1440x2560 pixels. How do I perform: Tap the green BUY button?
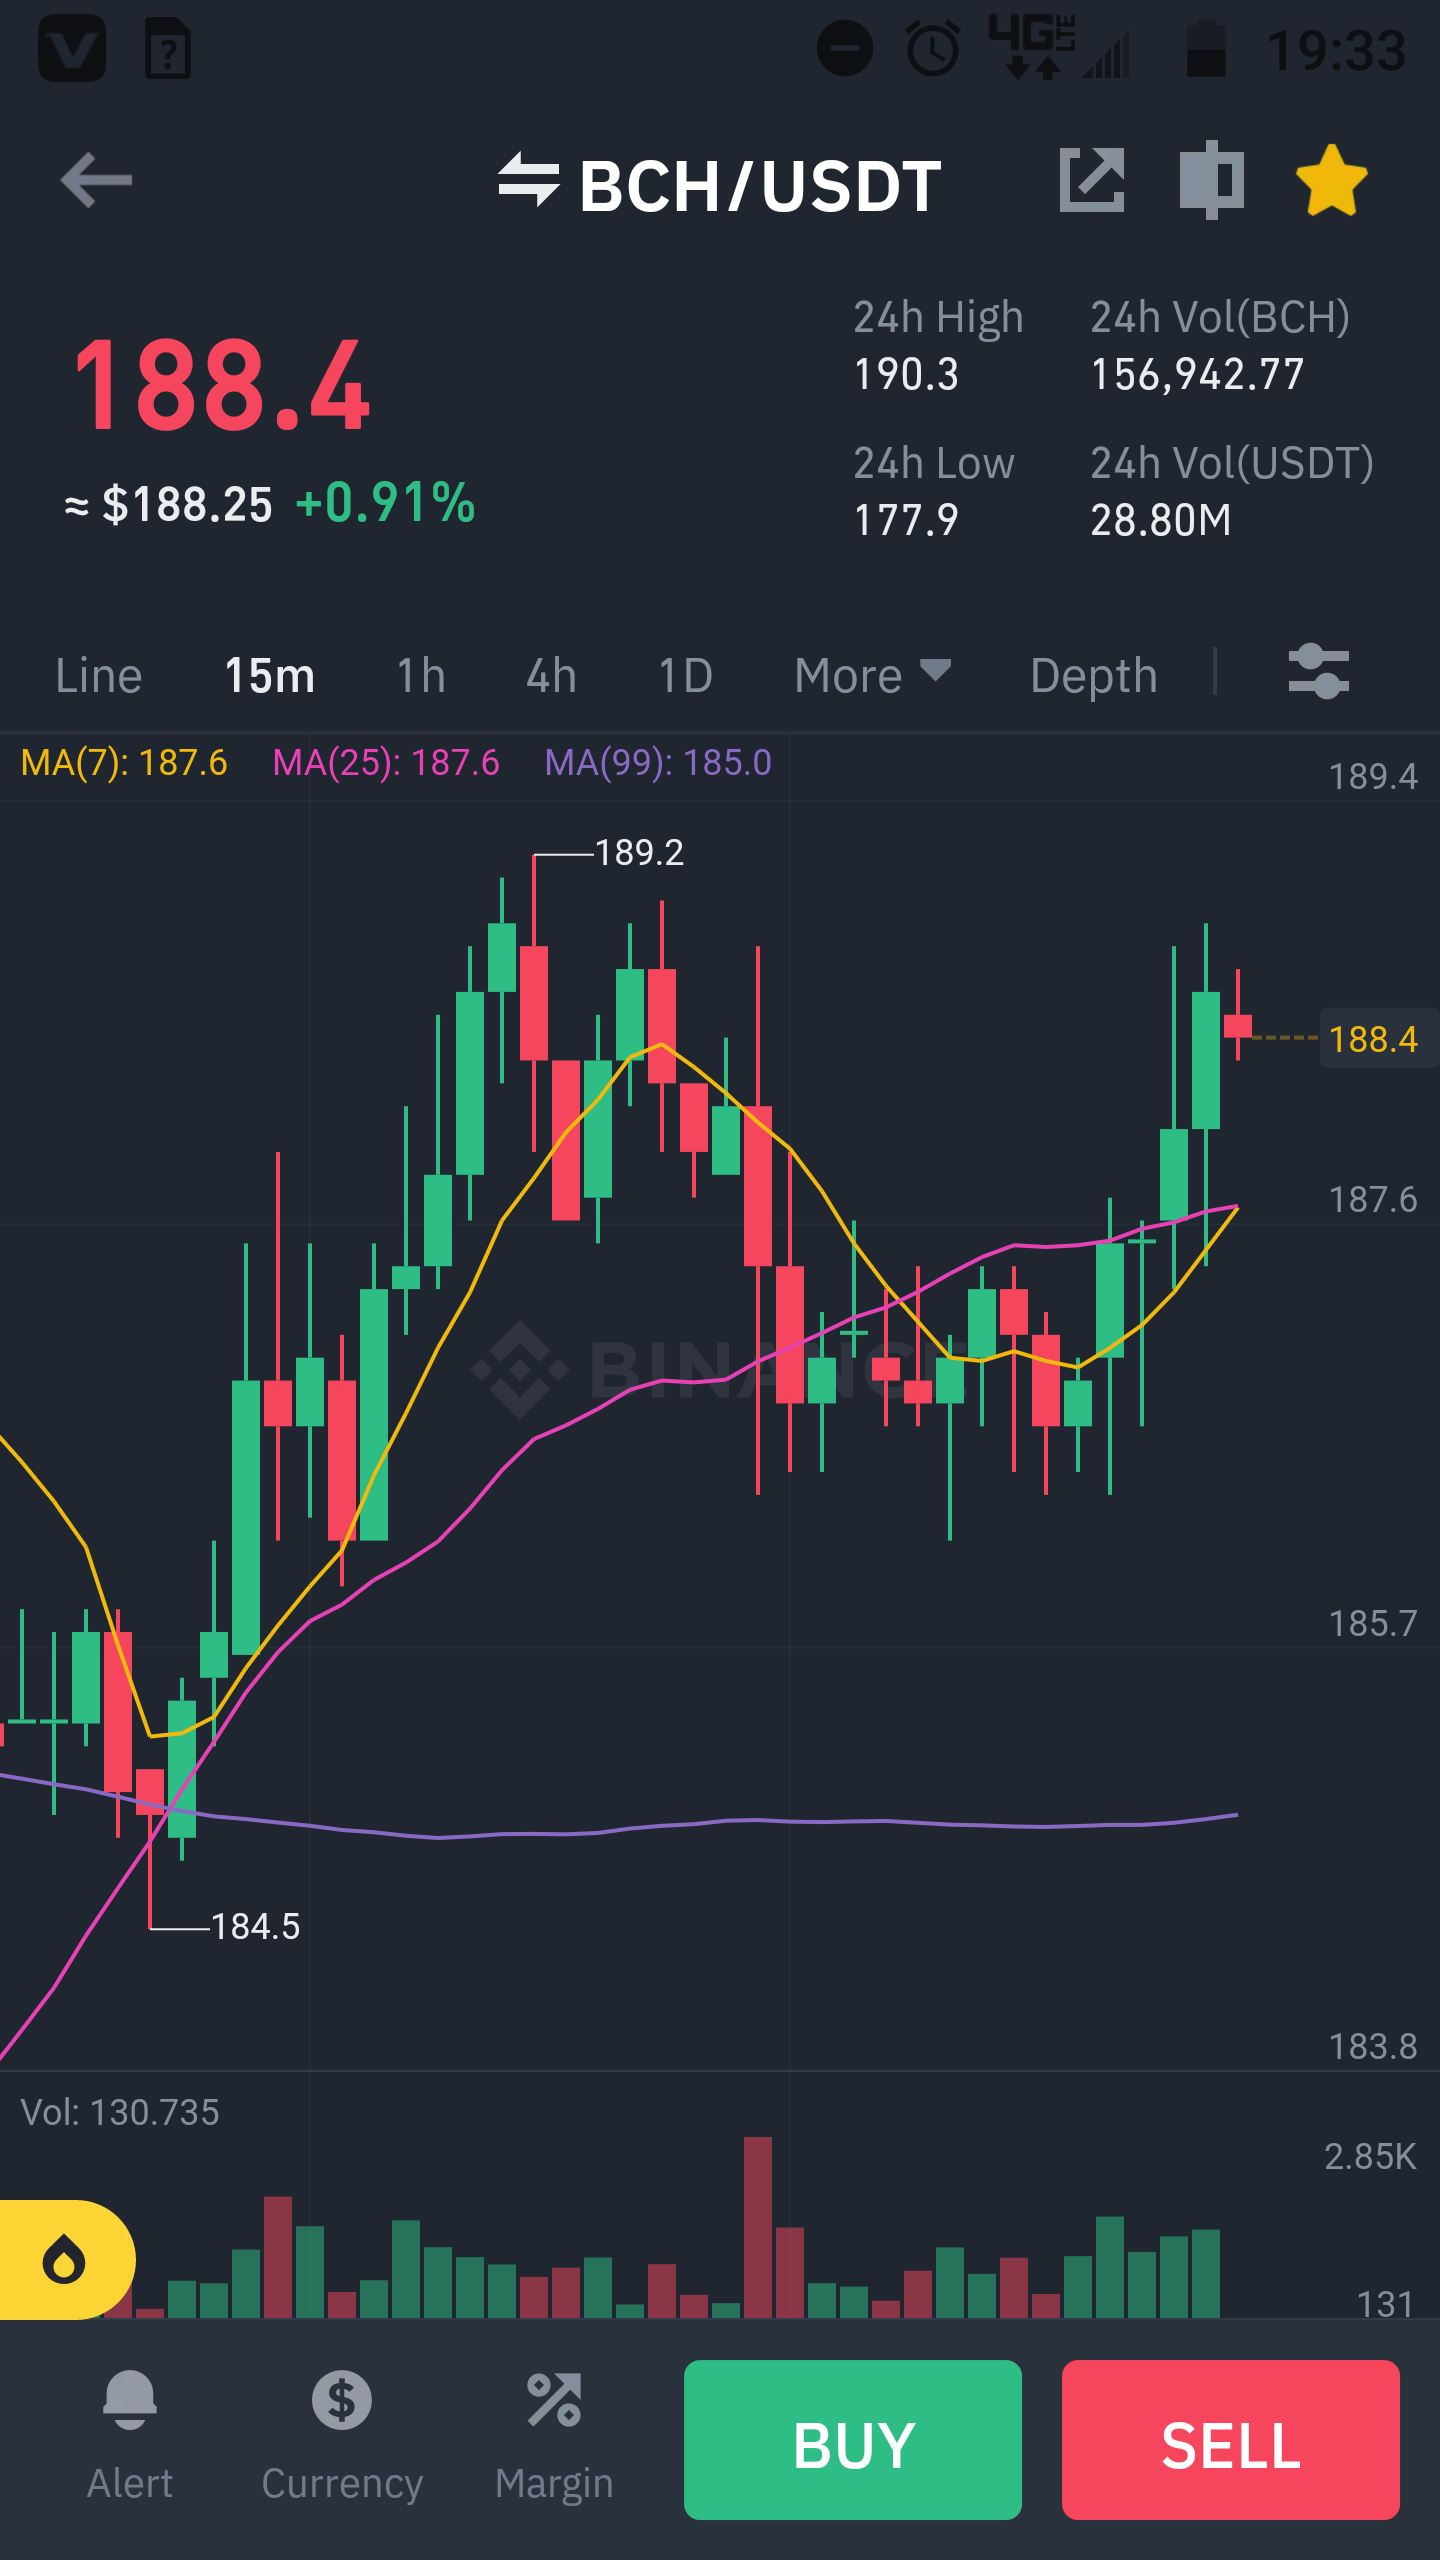tap(853, 2439)
